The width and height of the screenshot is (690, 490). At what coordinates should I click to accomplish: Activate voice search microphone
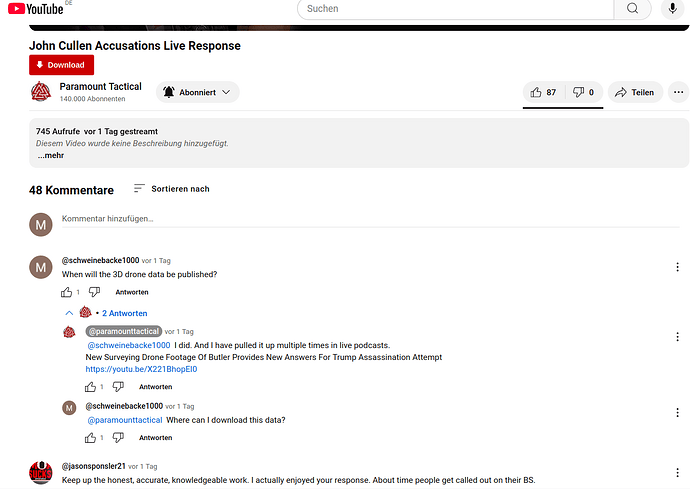click(672, 8)
